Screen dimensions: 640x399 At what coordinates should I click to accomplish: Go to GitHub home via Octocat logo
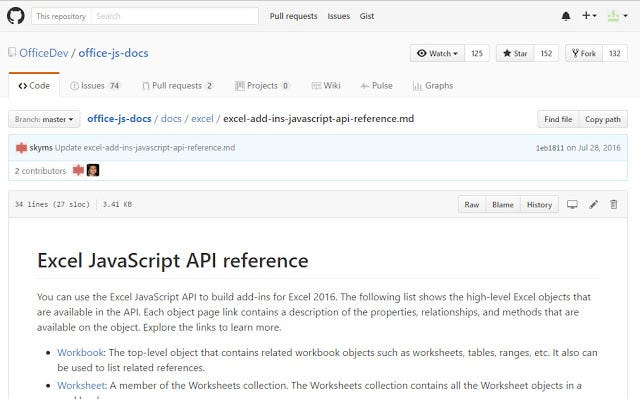16,16
